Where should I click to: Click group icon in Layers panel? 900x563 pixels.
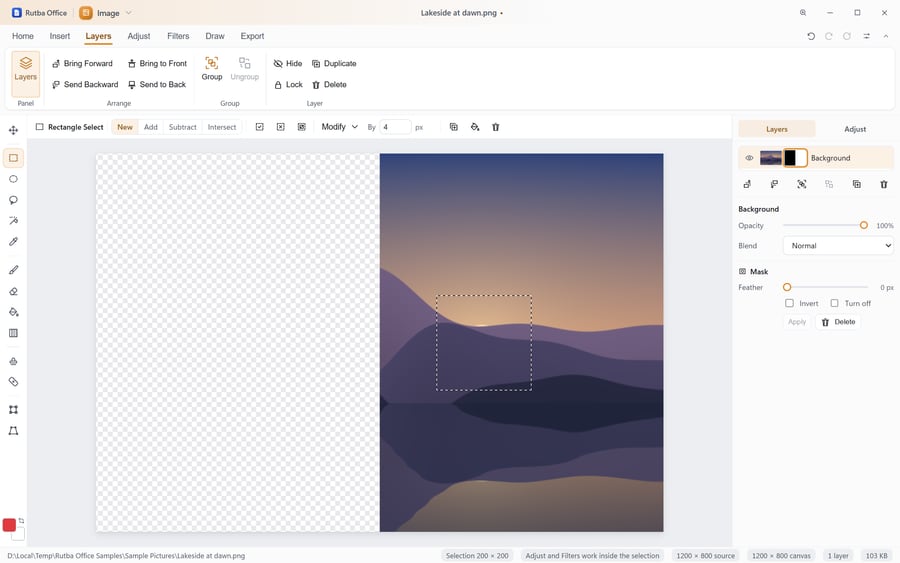tap(802, 184)
